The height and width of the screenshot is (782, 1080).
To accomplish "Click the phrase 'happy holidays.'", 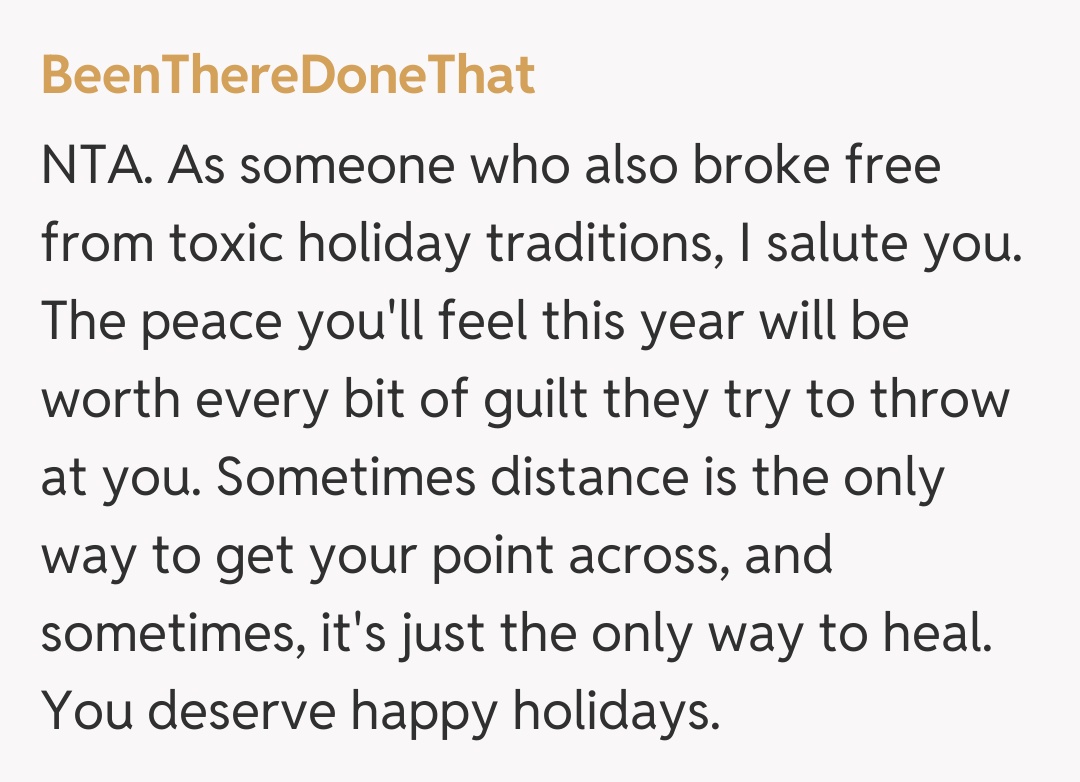I will coord(534,711).
